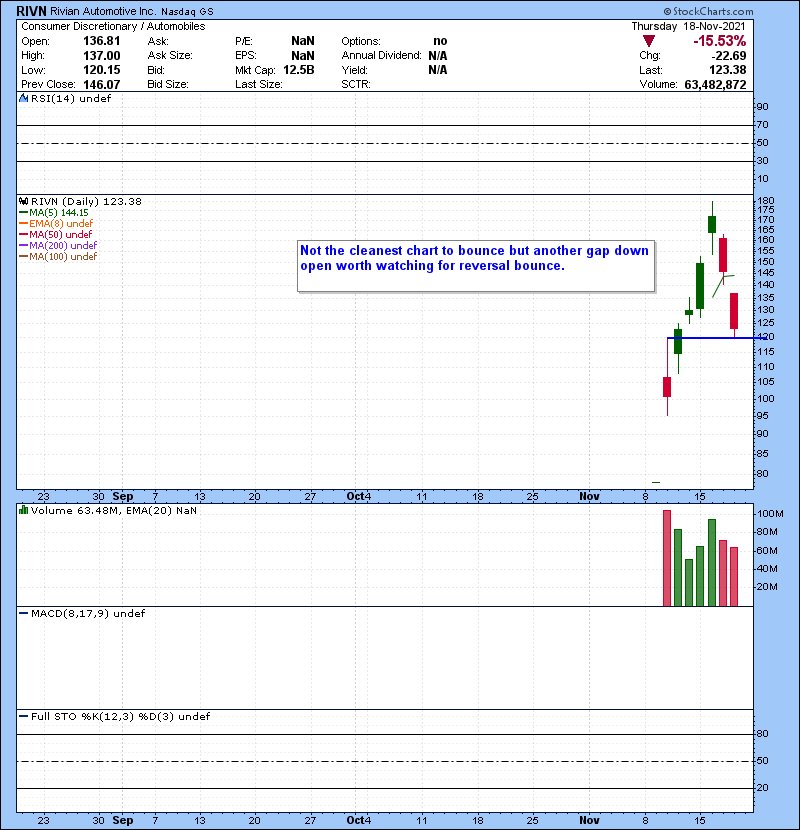Click the volume bars icon beside Volume 63.48M
The width and height of the screenshot is (800, 830).
[23, 511]
